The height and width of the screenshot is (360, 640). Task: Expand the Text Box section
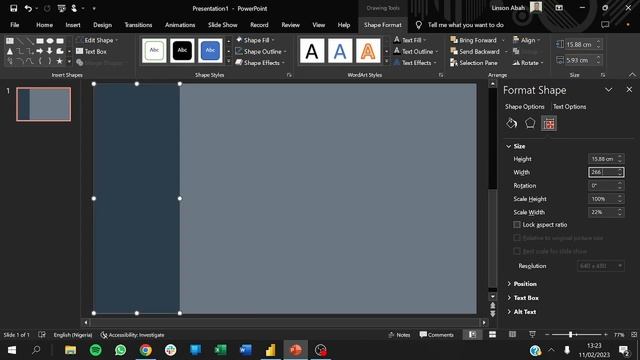coord(523,298)
